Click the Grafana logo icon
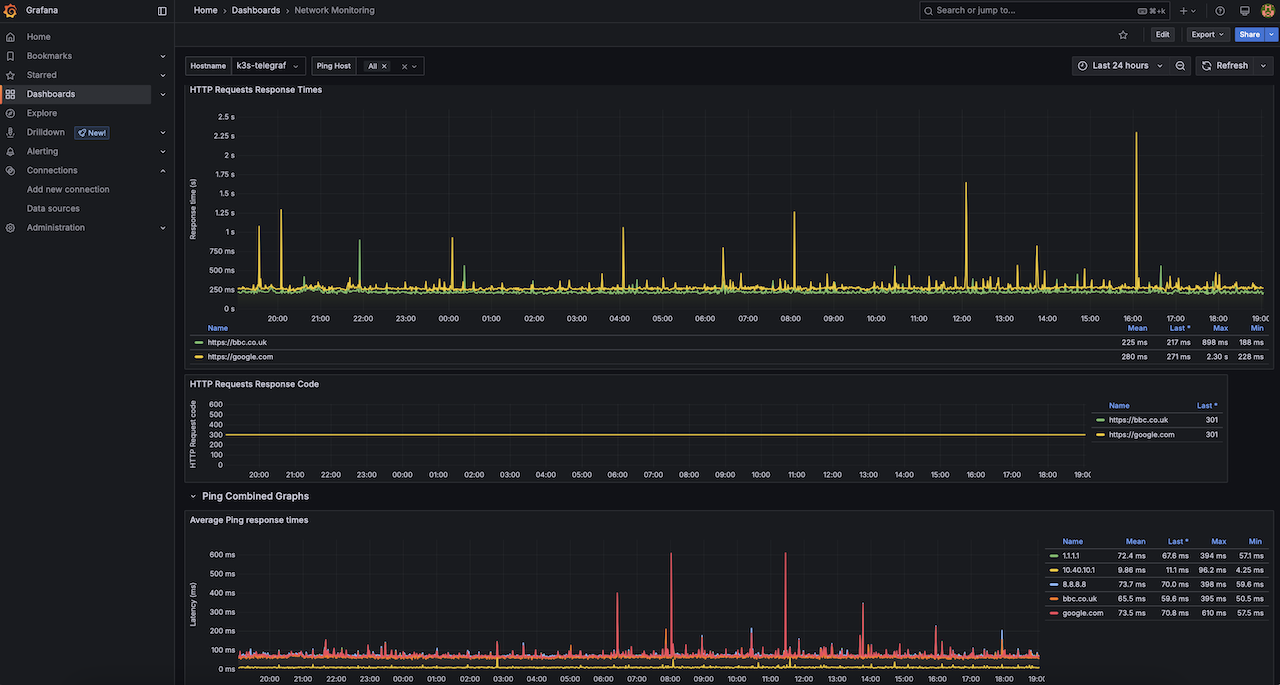1280x685 pixels. (11, 11)
